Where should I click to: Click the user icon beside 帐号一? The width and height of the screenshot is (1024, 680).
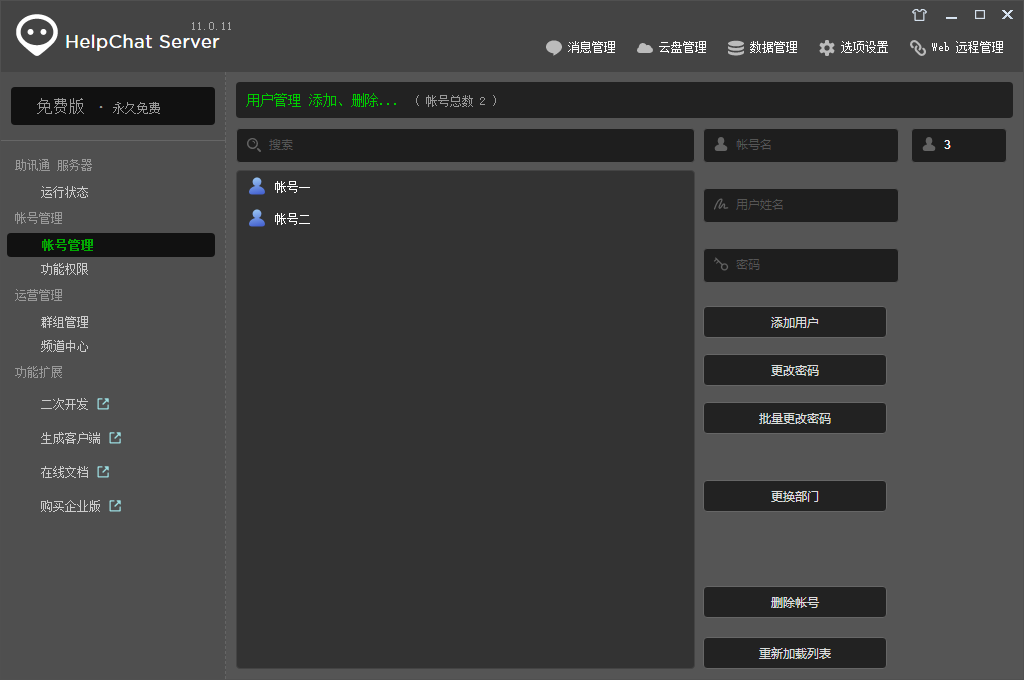tap(257, 186)
